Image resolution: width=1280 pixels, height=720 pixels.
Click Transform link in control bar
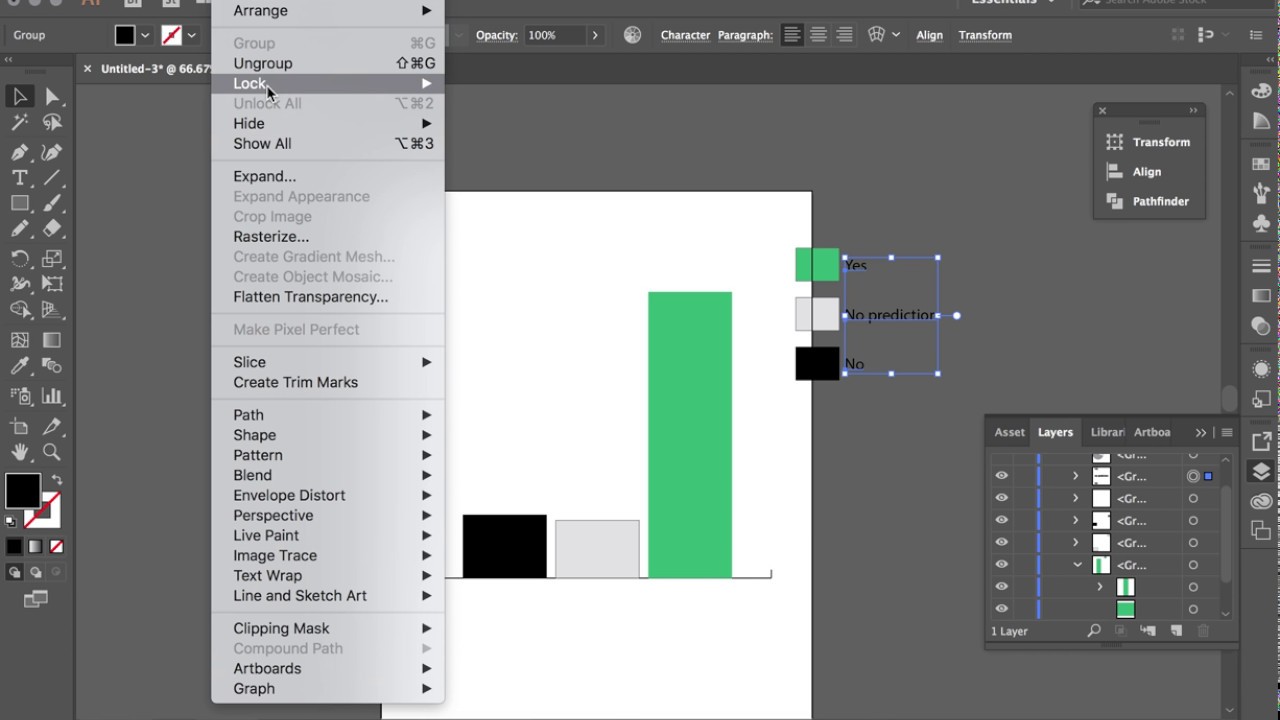[x=985, y=35]
